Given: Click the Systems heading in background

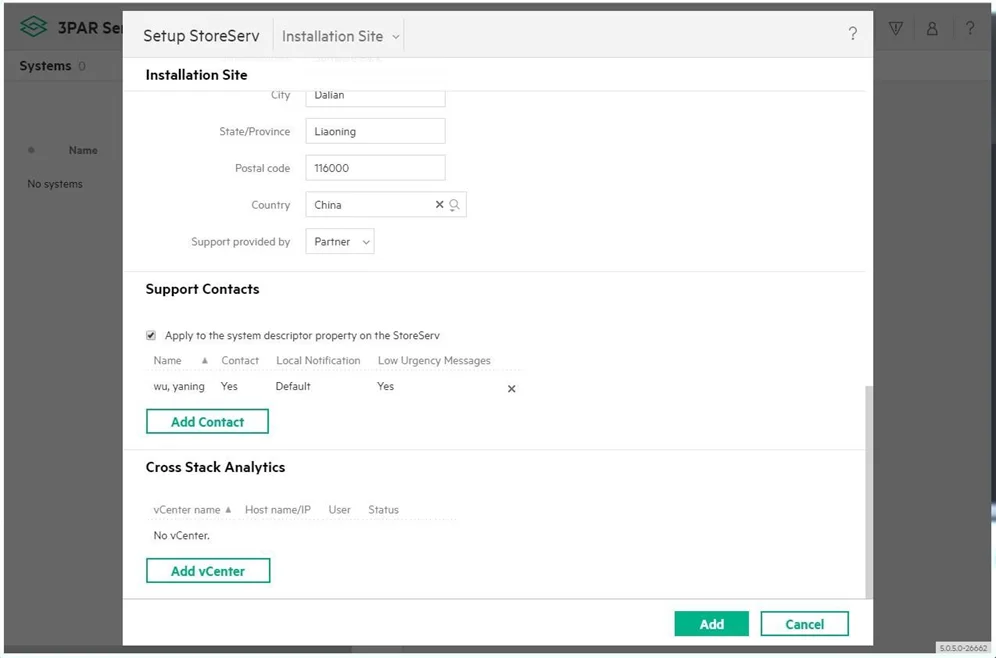Looking at the screenshot, I should coord(45,66).
